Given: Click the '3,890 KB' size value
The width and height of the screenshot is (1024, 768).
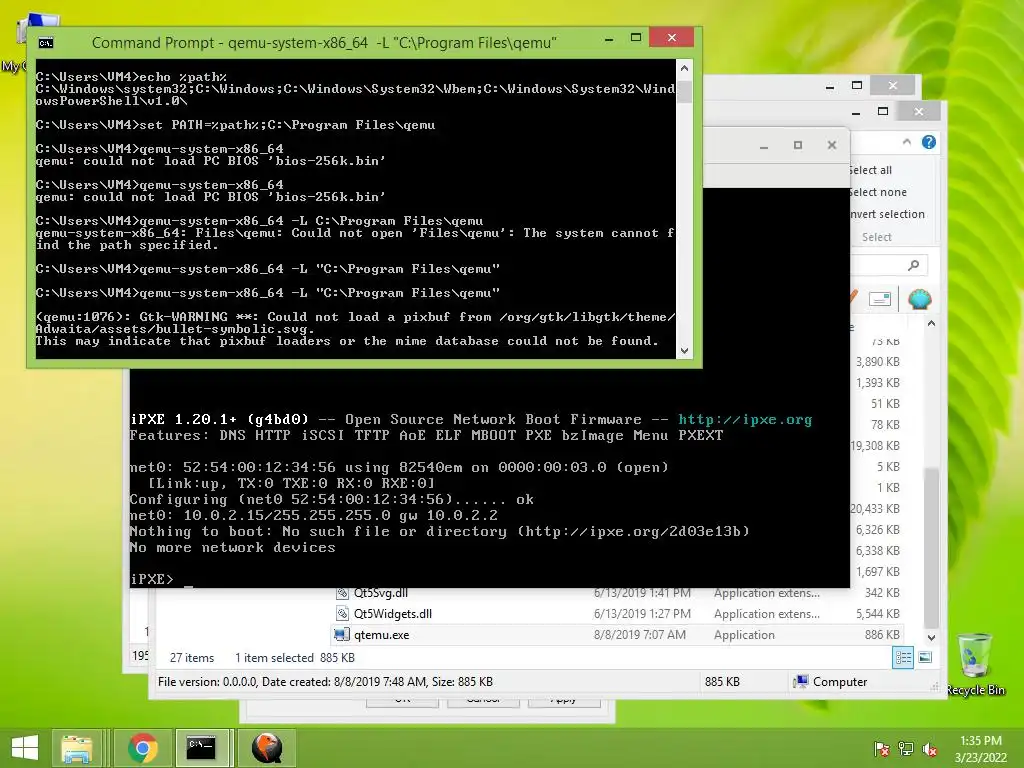Looking at the screenshot, I should (878, 361).
